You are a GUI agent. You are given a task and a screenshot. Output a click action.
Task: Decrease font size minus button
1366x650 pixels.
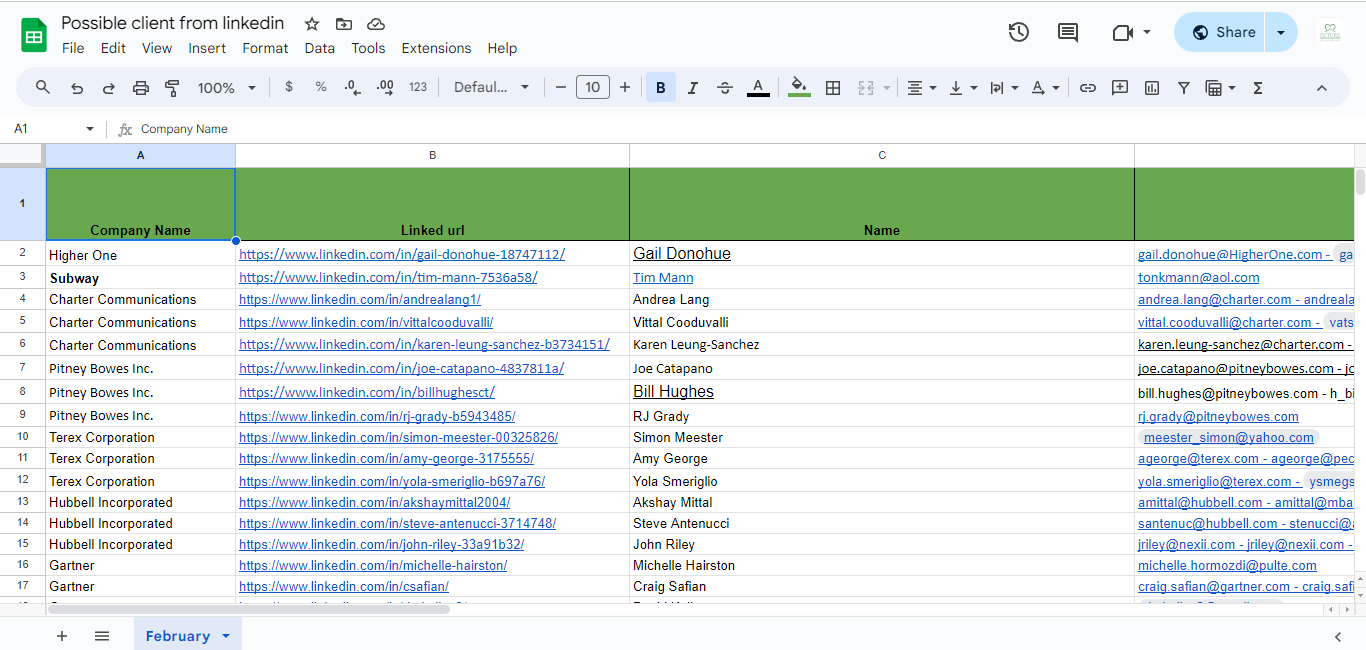561,87
